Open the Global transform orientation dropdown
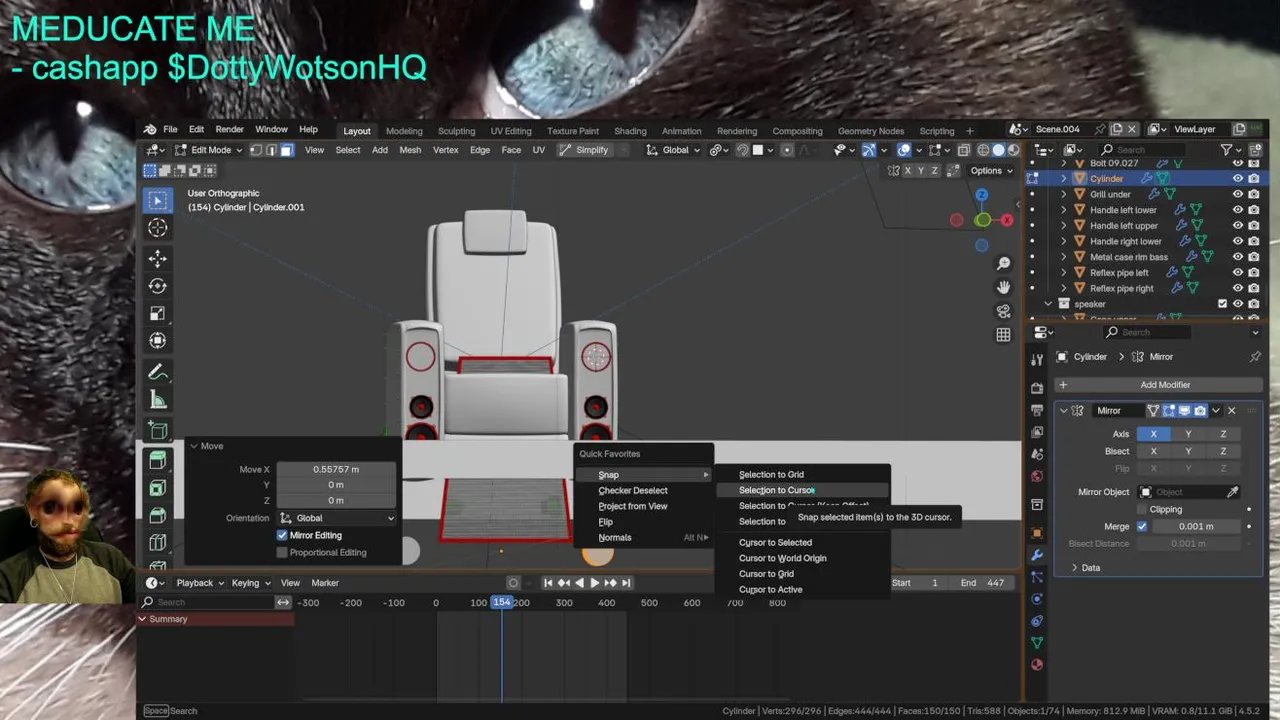Viewport: 1280px width, 720px height. coord(675,150)
